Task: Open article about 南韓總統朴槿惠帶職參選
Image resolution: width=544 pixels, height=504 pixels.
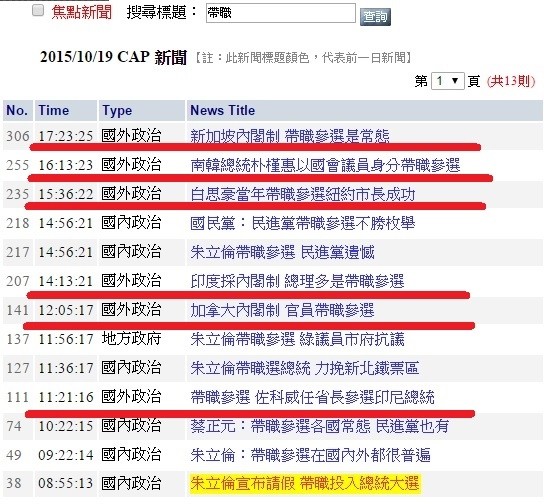Action: (x=325, y=165)
